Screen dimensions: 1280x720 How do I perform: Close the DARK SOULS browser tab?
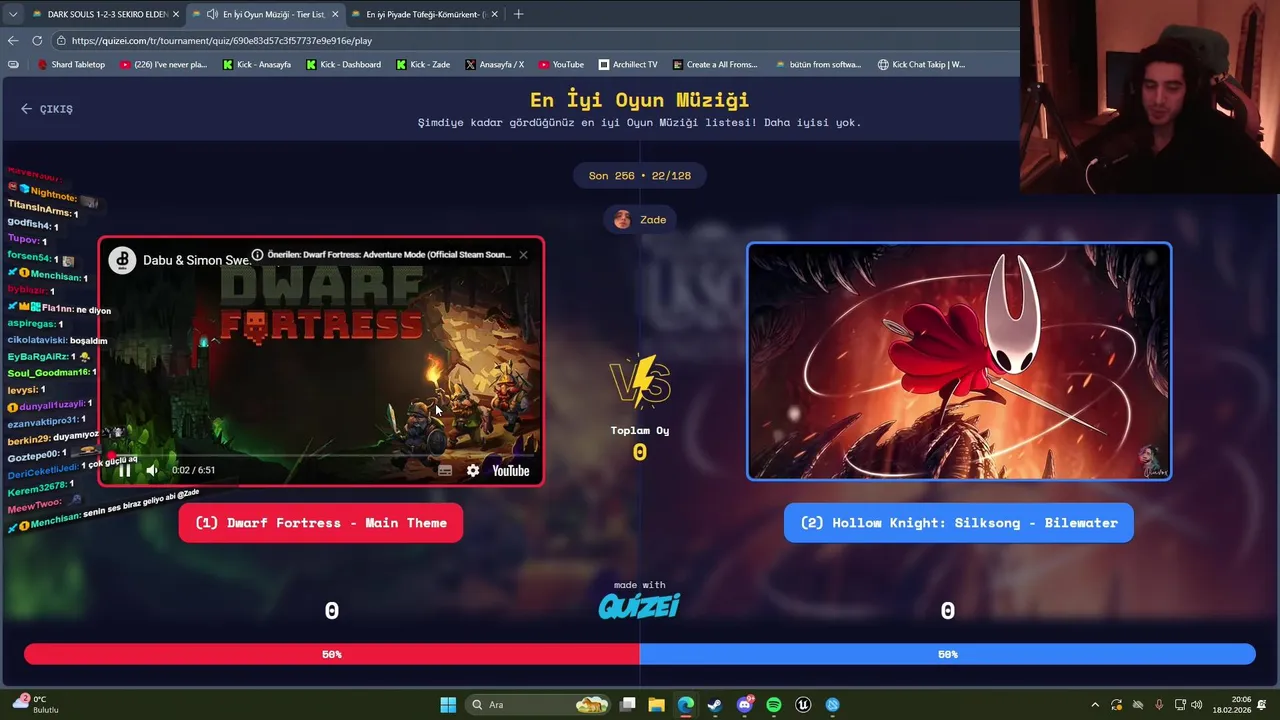(x=176, y=14)
